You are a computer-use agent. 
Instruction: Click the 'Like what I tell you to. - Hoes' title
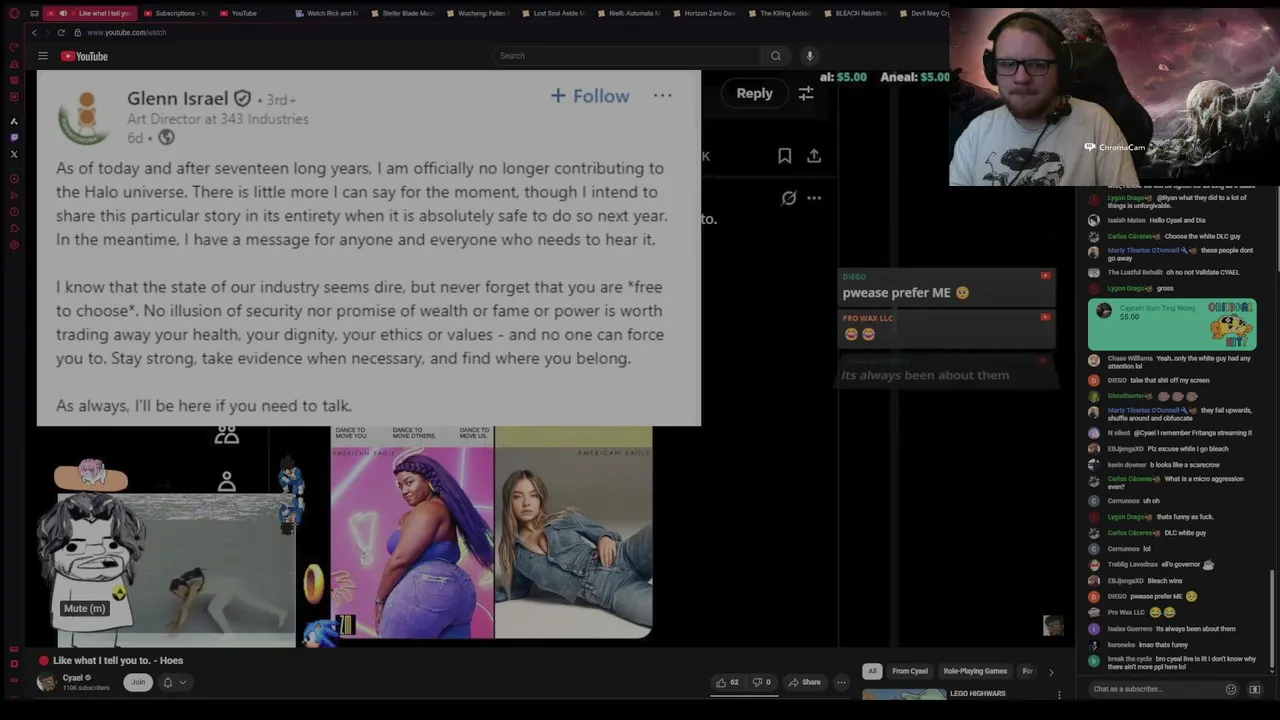[118, 660]
